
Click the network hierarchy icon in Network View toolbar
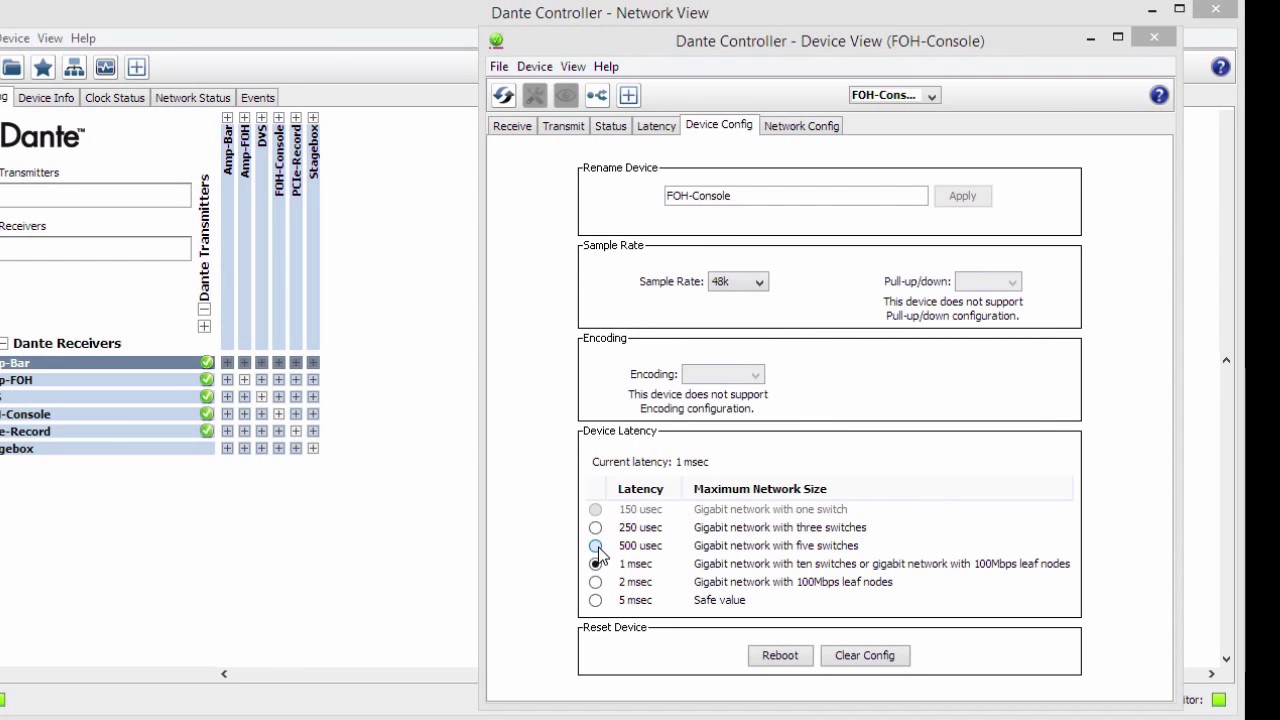74,67
